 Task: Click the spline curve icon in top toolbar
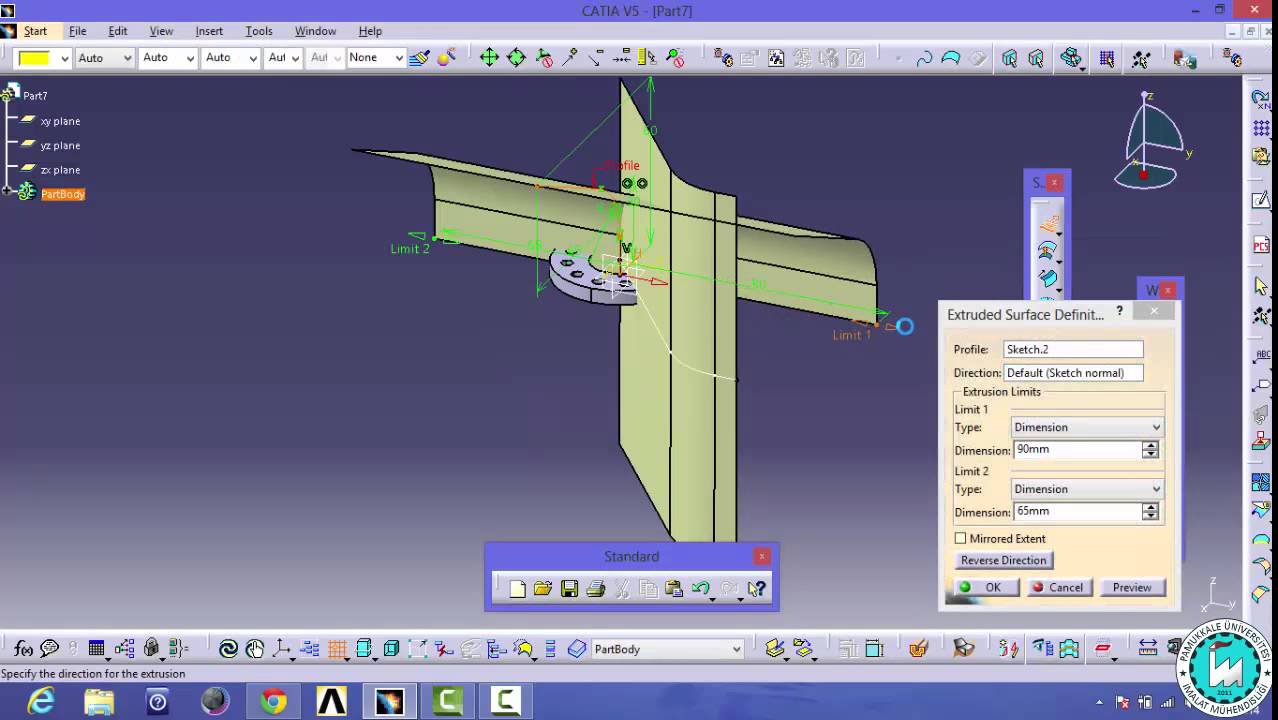point(925,58)
